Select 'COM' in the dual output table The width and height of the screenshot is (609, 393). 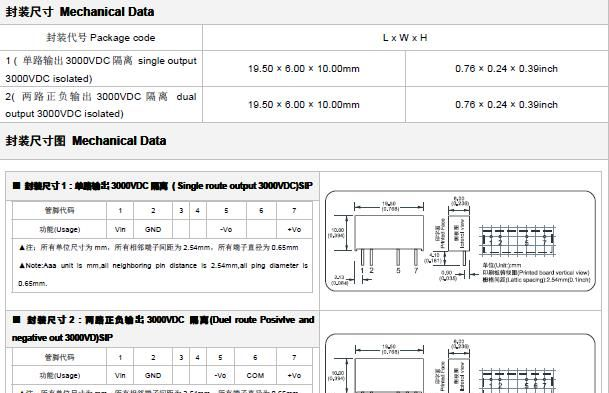[255, 376]
